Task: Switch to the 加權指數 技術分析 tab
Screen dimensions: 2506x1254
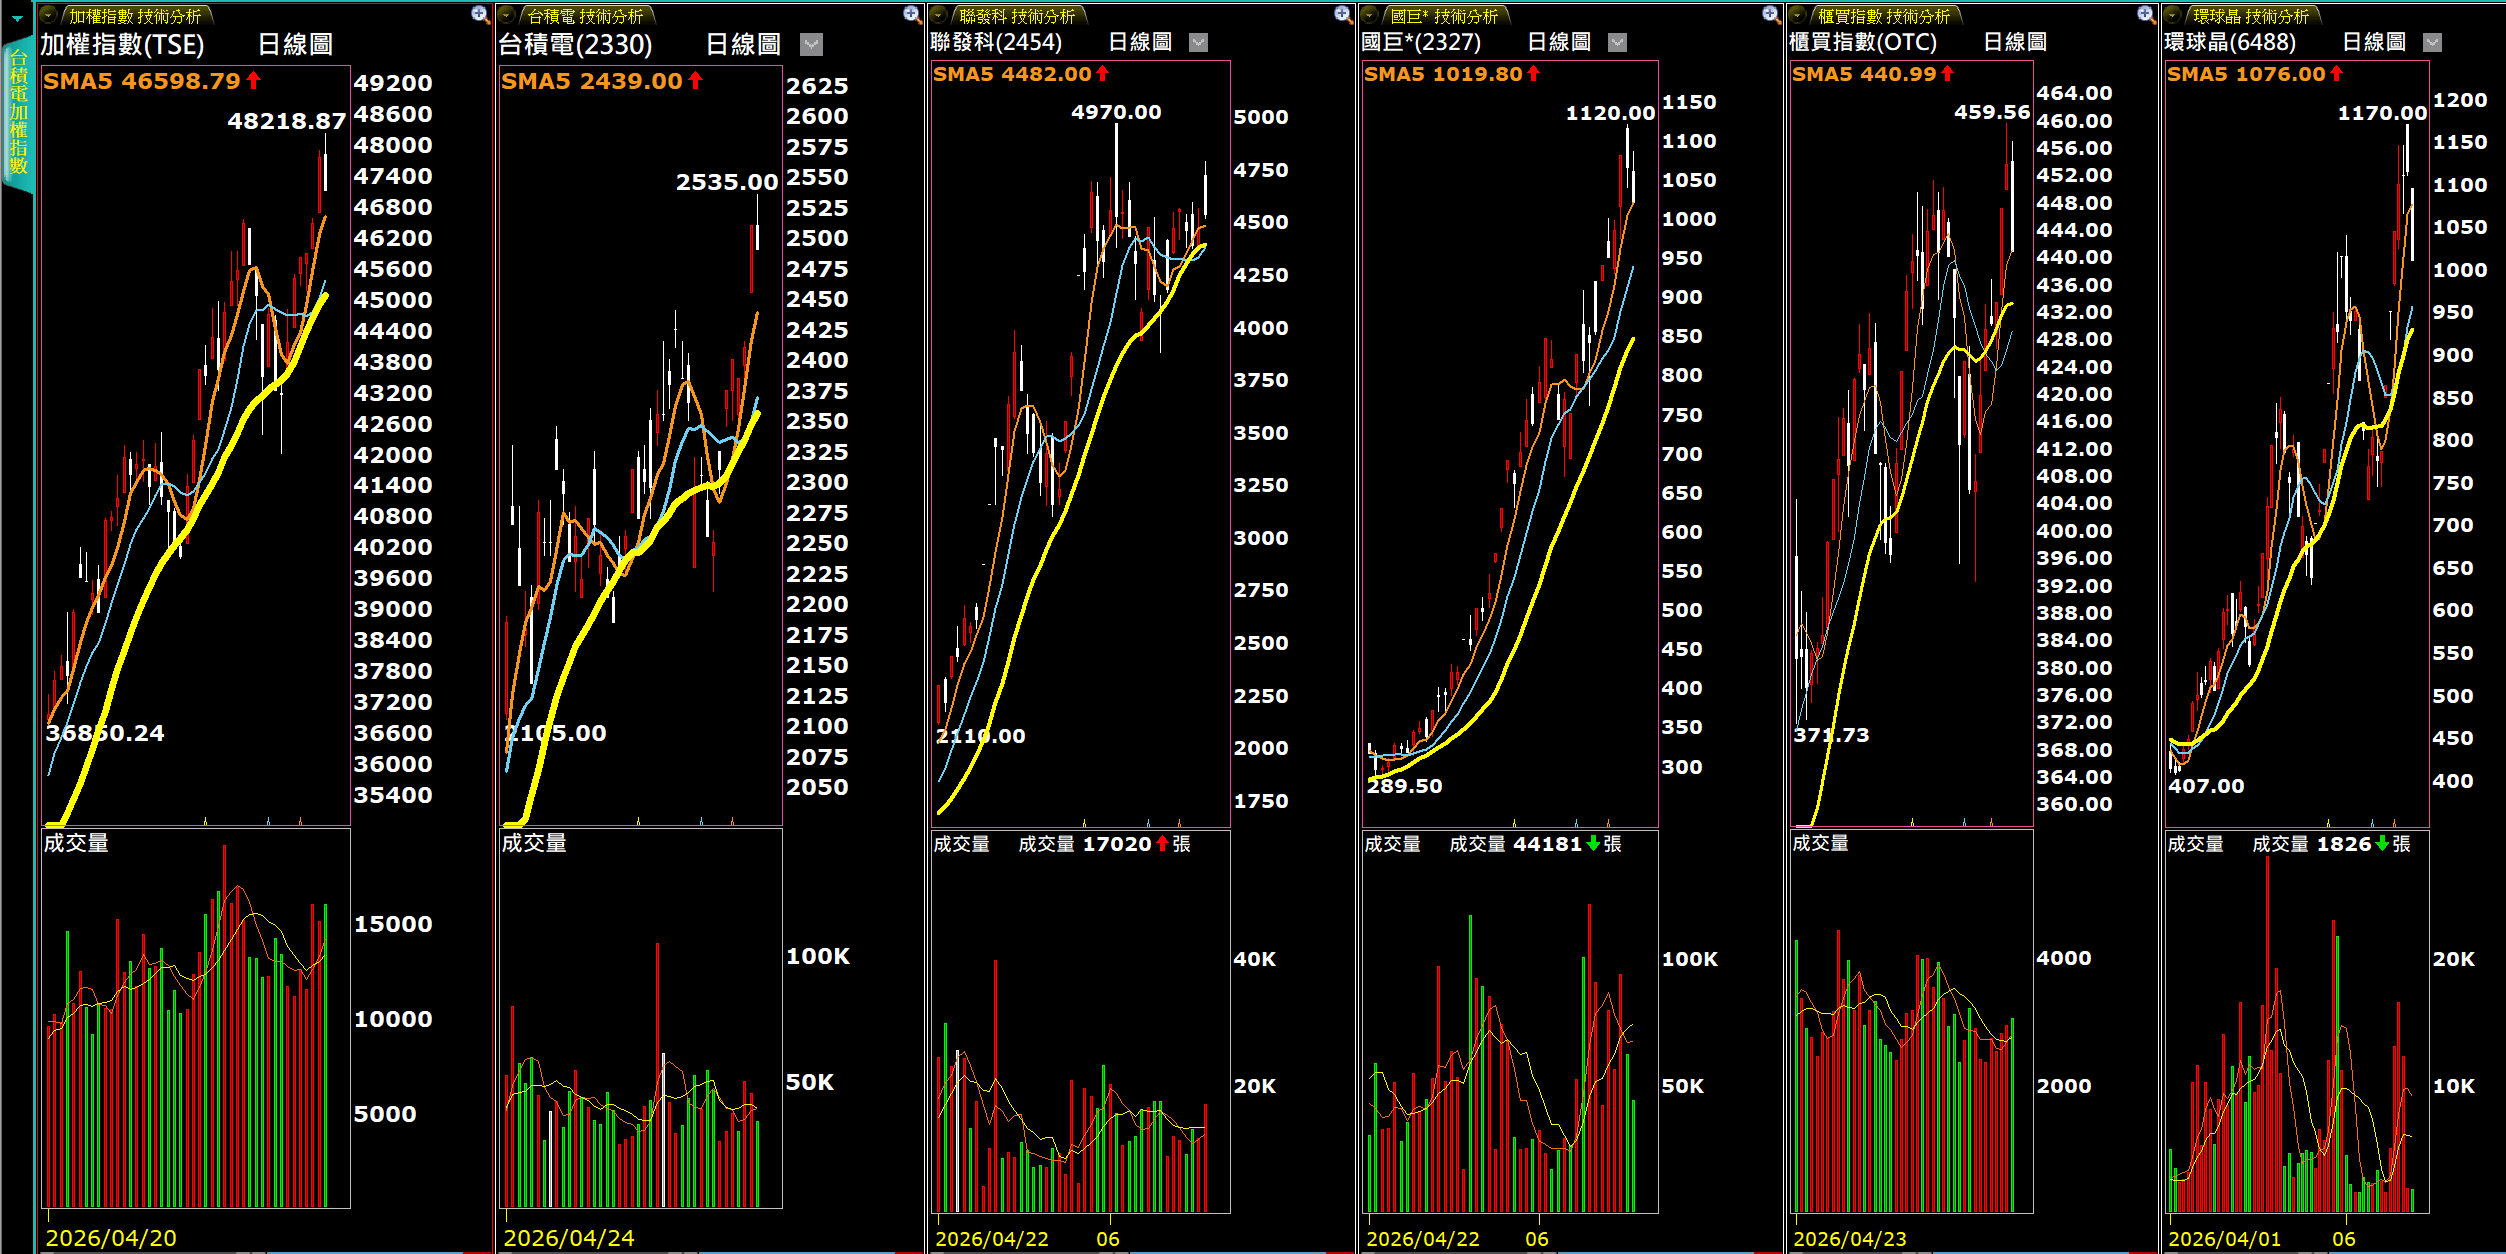Action: 135,16
